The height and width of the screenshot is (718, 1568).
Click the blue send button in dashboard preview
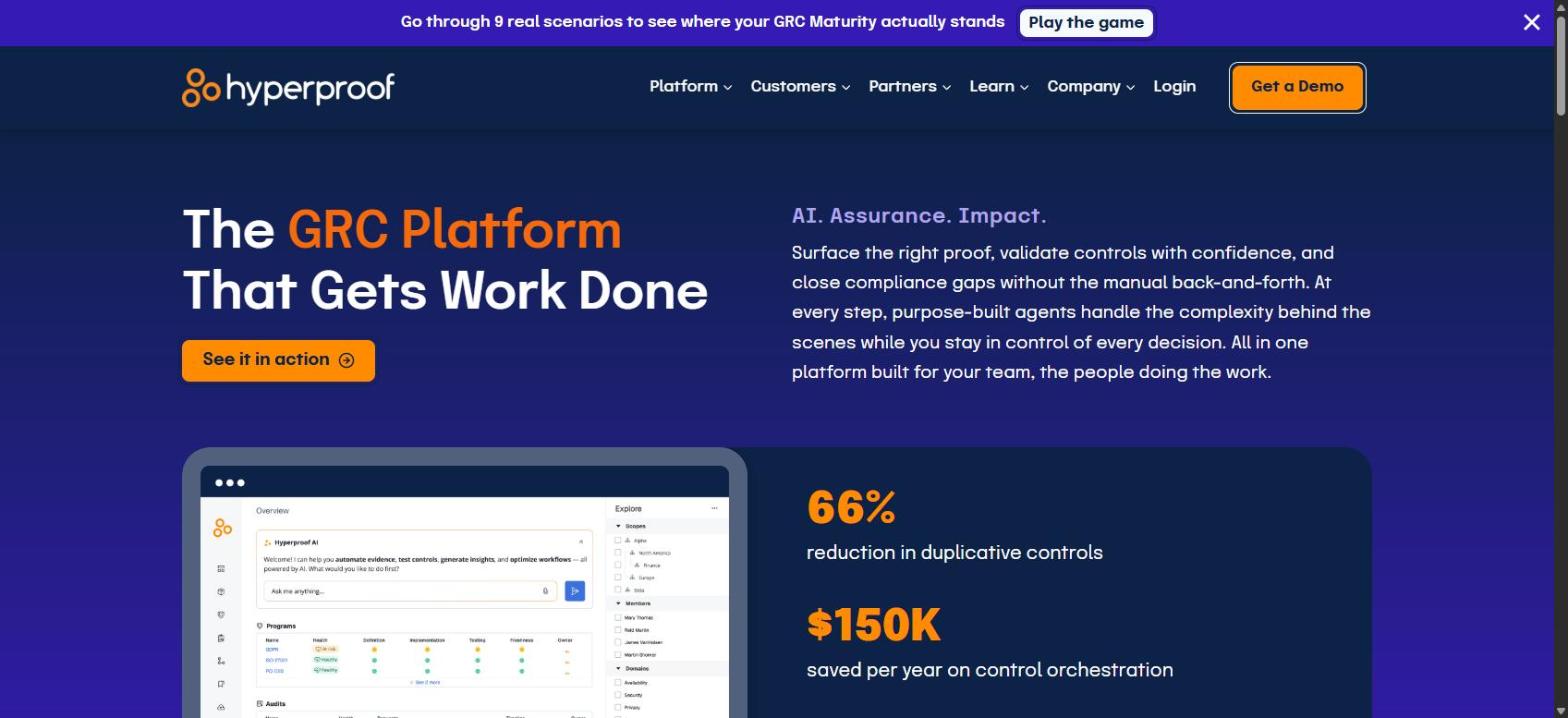pos(575,591)
